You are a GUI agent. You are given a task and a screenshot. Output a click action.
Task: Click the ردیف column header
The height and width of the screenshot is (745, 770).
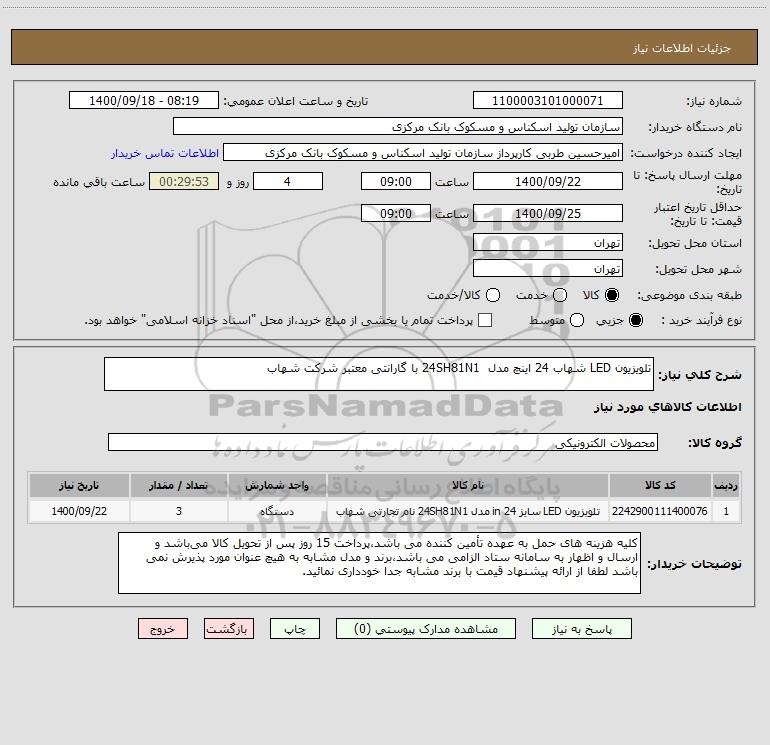tap(726, 485)
